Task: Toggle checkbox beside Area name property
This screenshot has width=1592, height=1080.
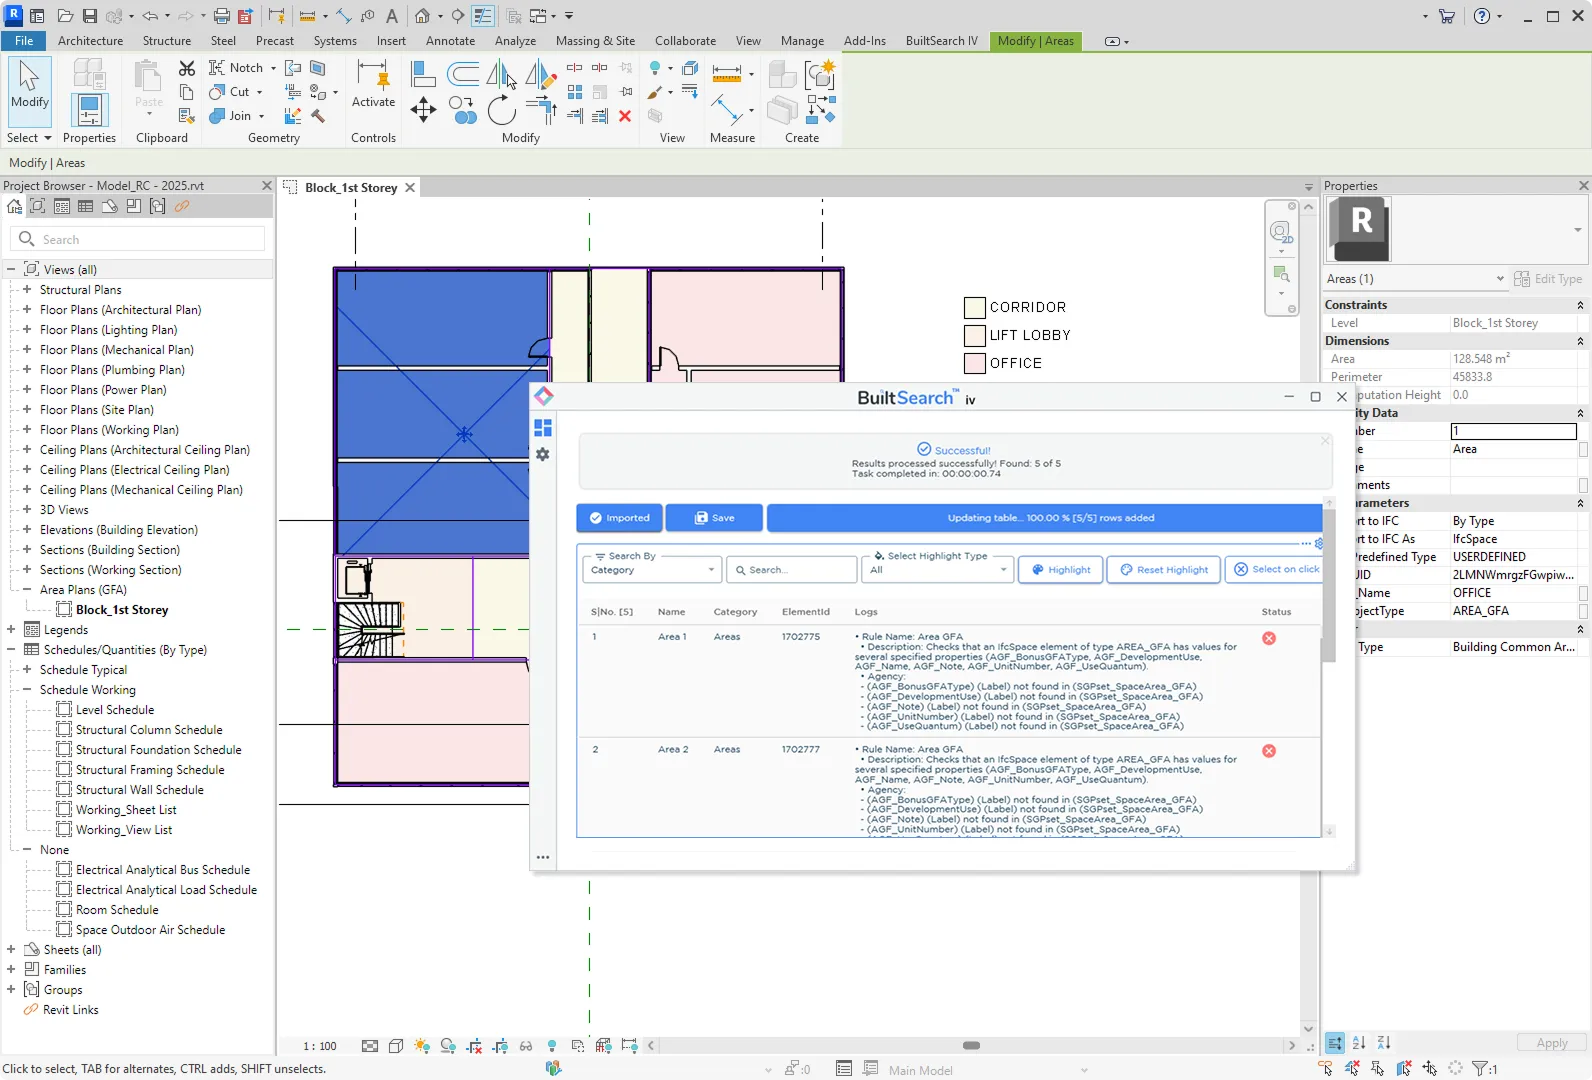Action: click(x=1583, y=449)
